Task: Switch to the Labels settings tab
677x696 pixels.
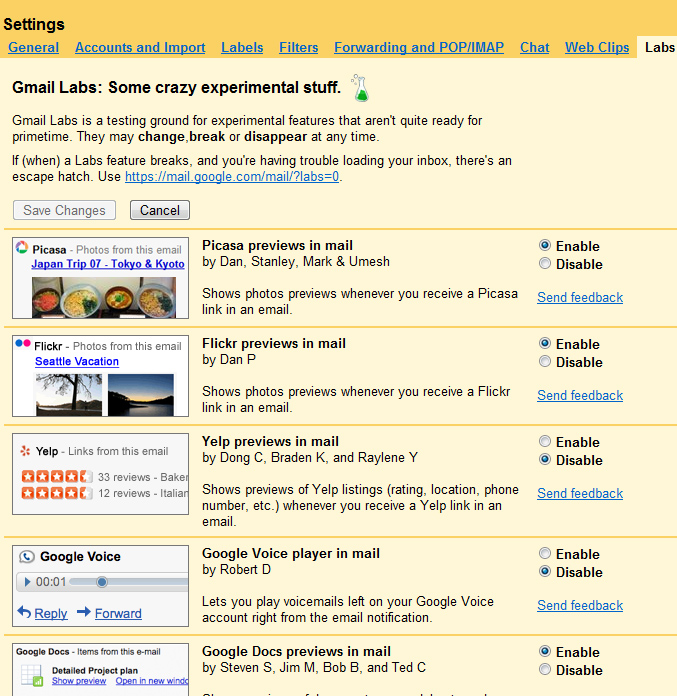Action: click(242, 47)
